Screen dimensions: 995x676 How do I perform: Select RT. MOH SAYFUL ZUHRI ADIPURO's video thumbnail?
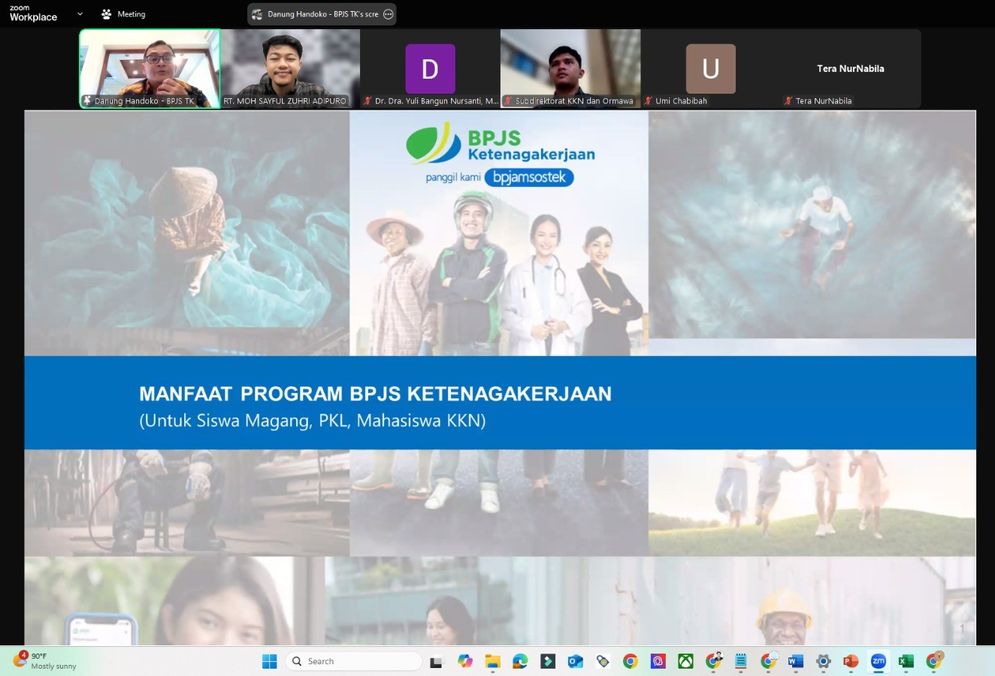click(x=291, y=68)
